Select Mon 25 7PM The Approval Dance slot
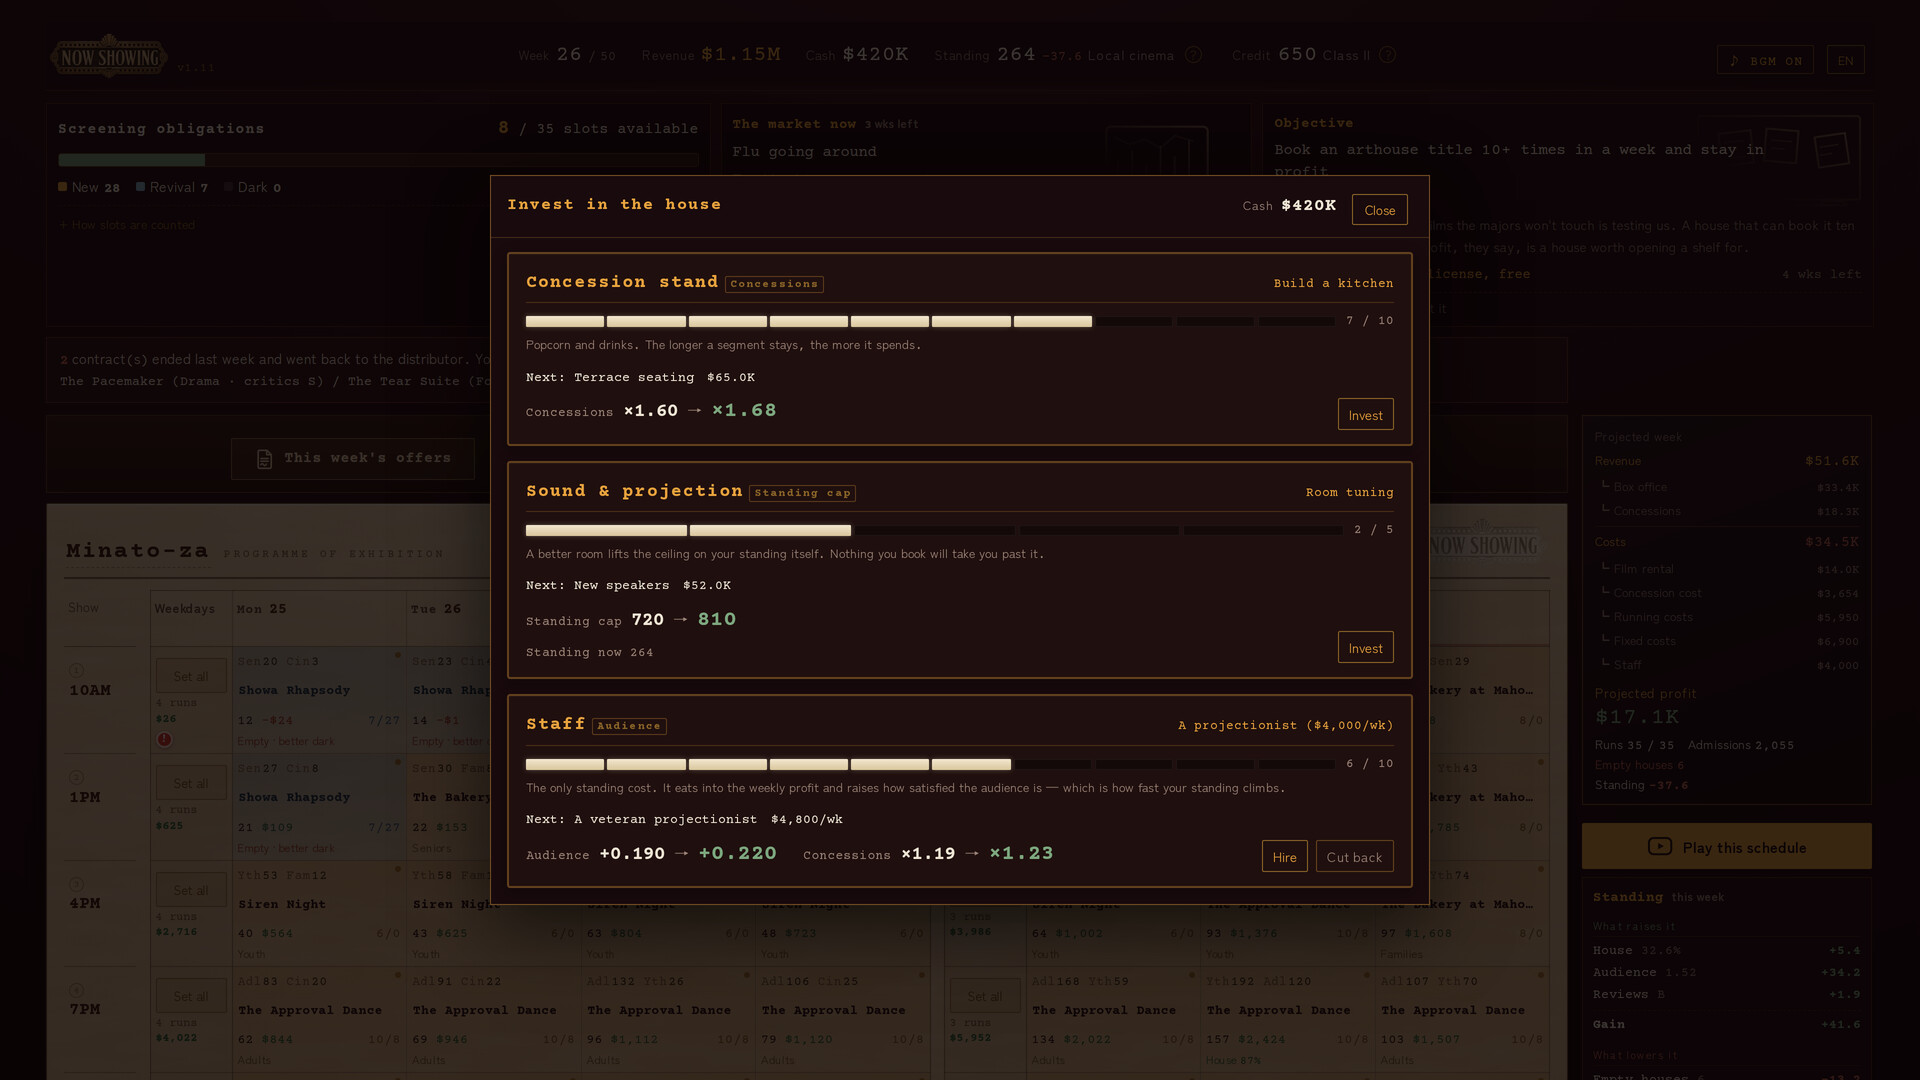Viewport: 1920px width, 1080px height. point(319,1020)
